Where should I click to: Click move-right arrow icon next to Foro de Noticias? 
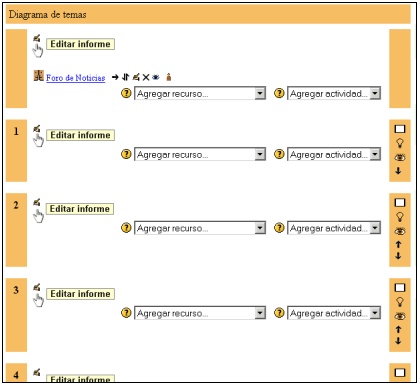tap(115, 77)
